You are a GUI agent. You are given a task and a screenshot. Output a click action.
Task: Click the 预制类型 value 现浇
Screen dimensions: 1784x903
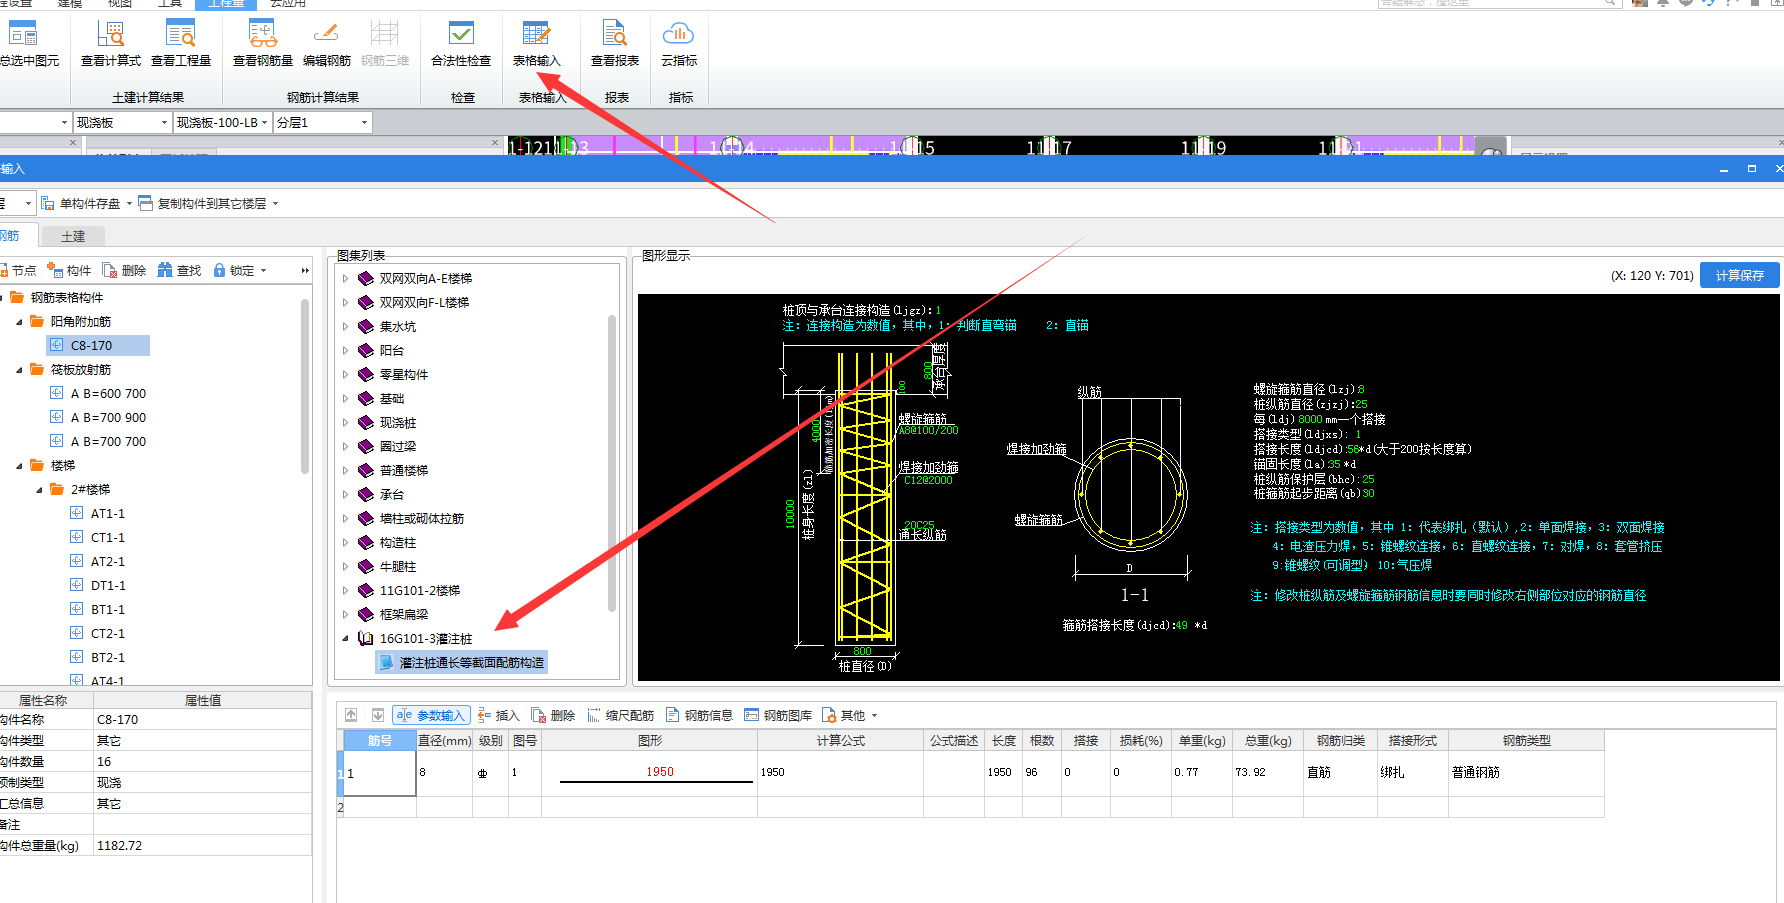click(x=202, y=783)
